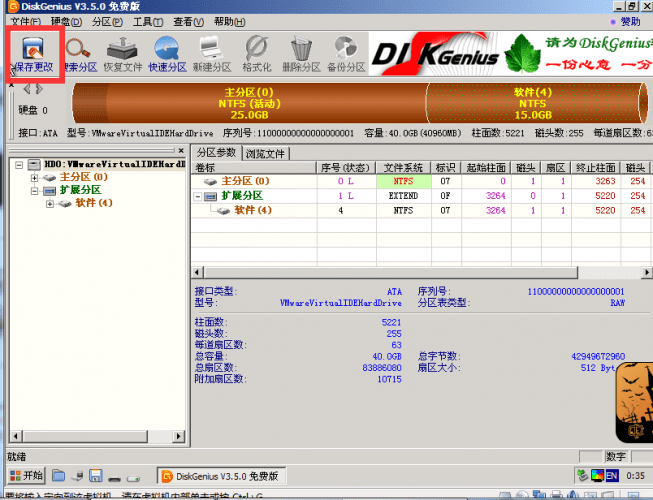This screenshot has width=653, height=500.
Task: Expand 主分区(0) in the tree
Action: (34, 178)
